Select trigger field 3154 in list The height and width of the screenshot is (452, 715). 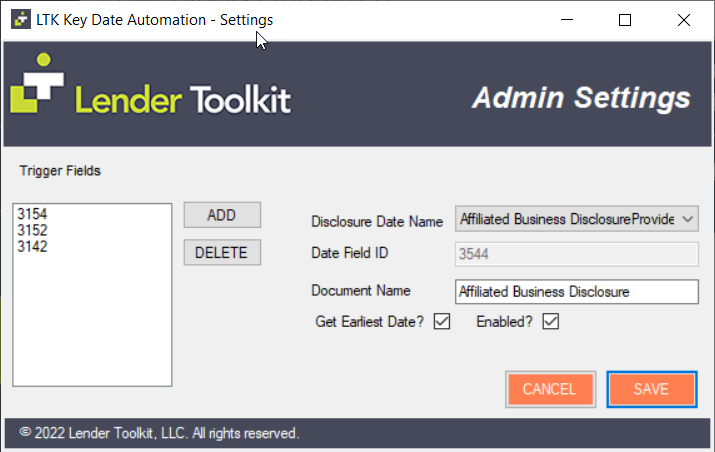[32, 214]
